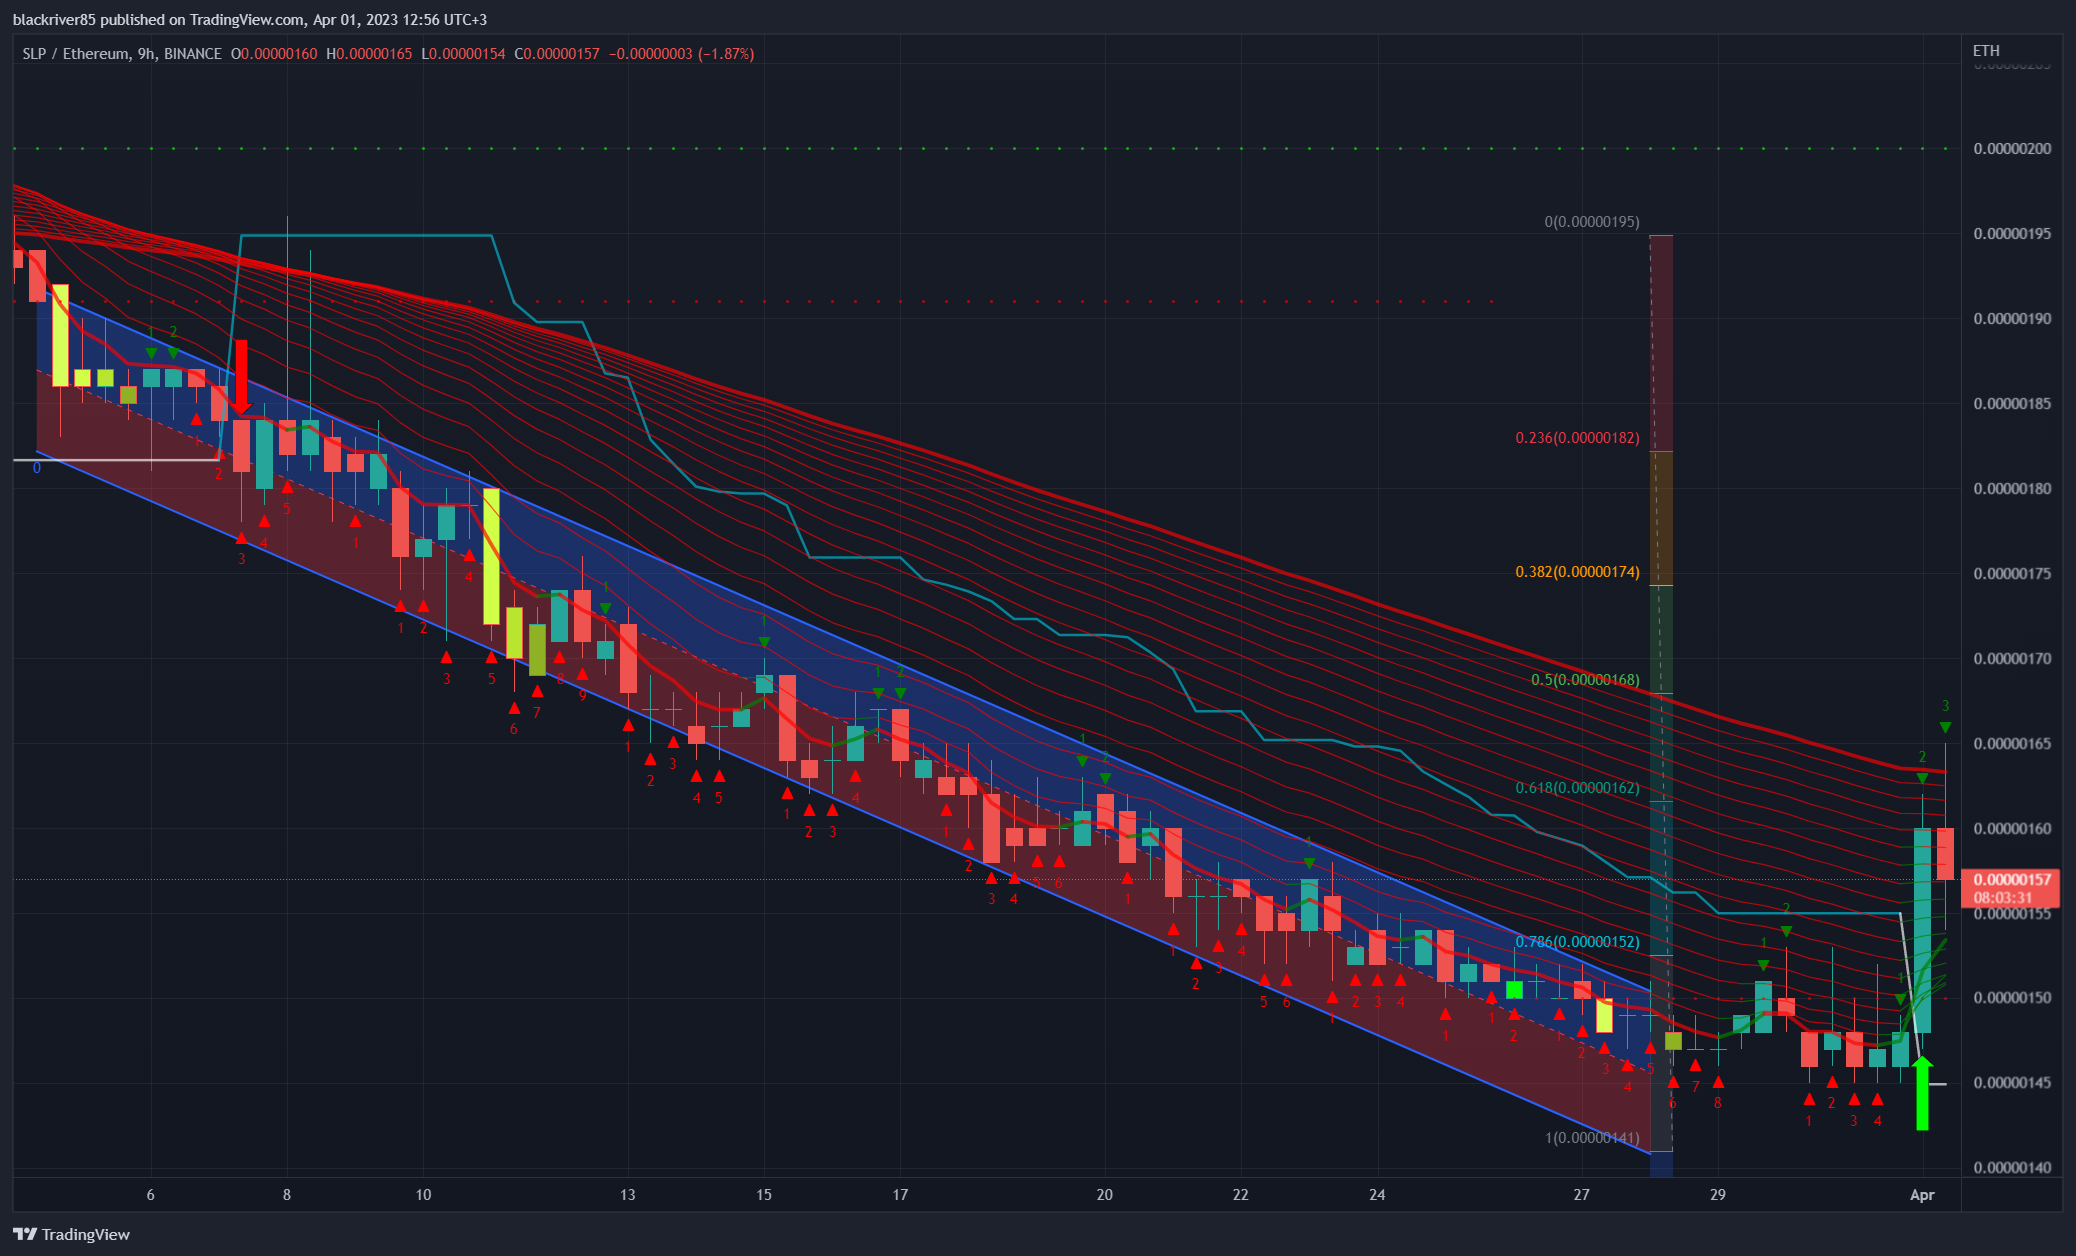Click the date axis label 20
This screenshot has height=1256, width=2076.
[x=1105, y=1195]
